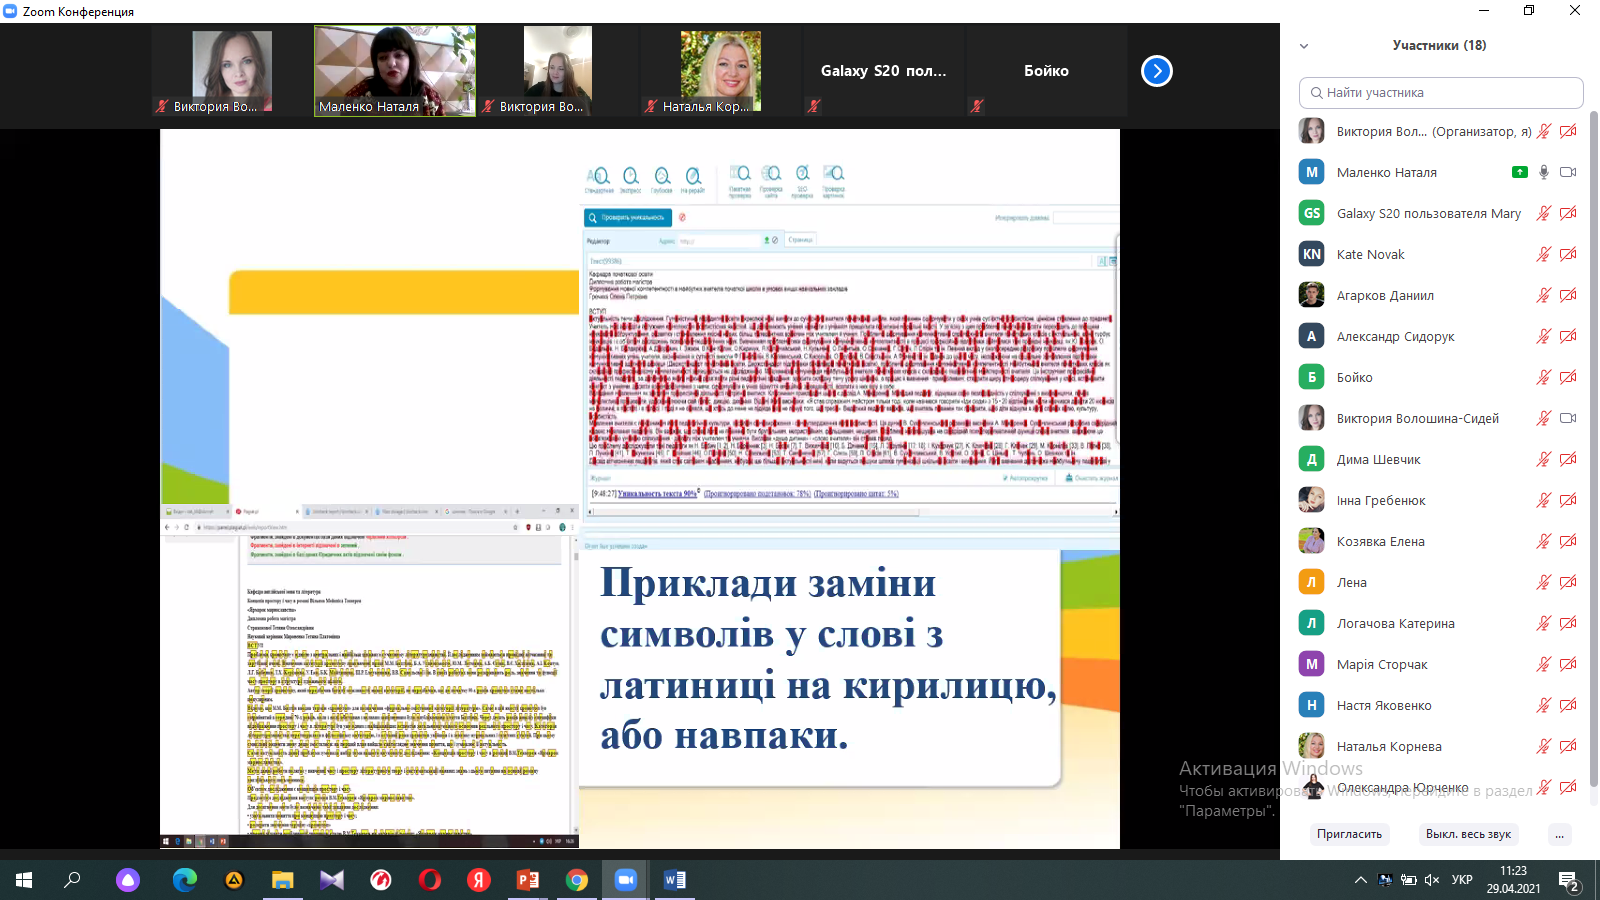Open PowerPoint from the taskbar
Image resolution: width=1600 pixels, height=900 pixels.
[x=528, y=880]
